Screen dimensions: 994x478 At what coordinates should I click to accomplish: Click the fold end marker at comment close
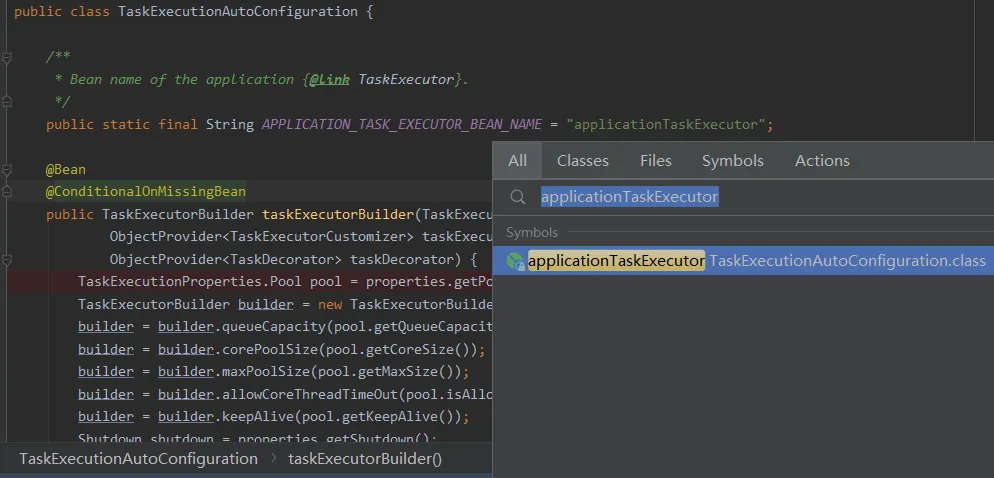(x=6, y=100)
